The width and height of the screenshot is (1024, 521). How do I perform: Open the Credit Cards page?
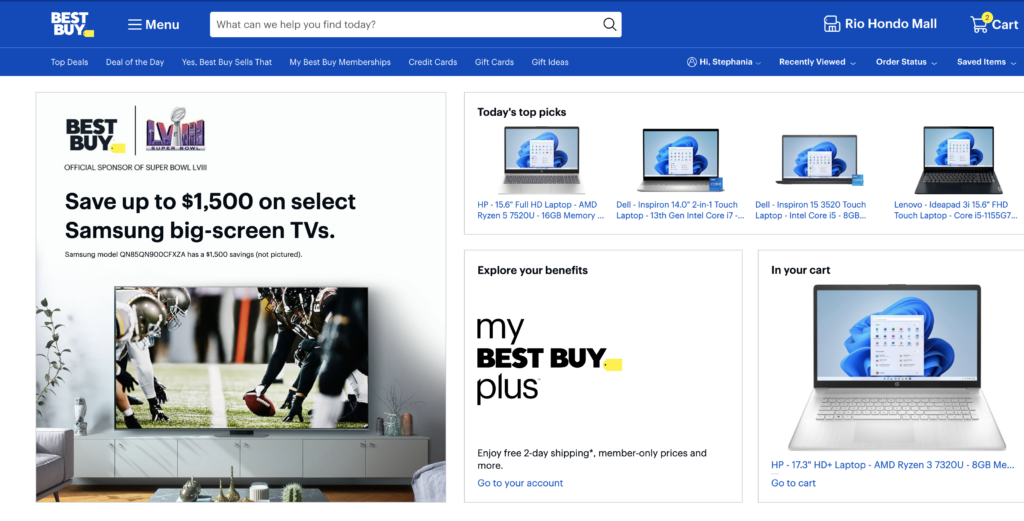(x=433, y=62)
